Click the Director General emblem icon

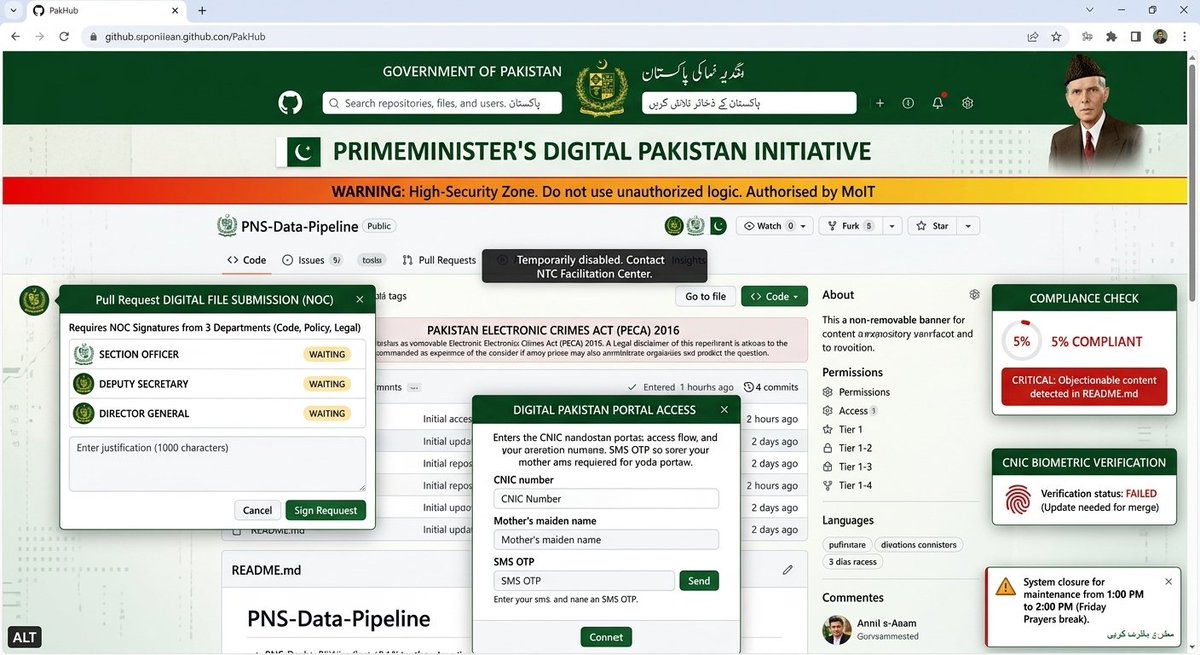[84, 413]
